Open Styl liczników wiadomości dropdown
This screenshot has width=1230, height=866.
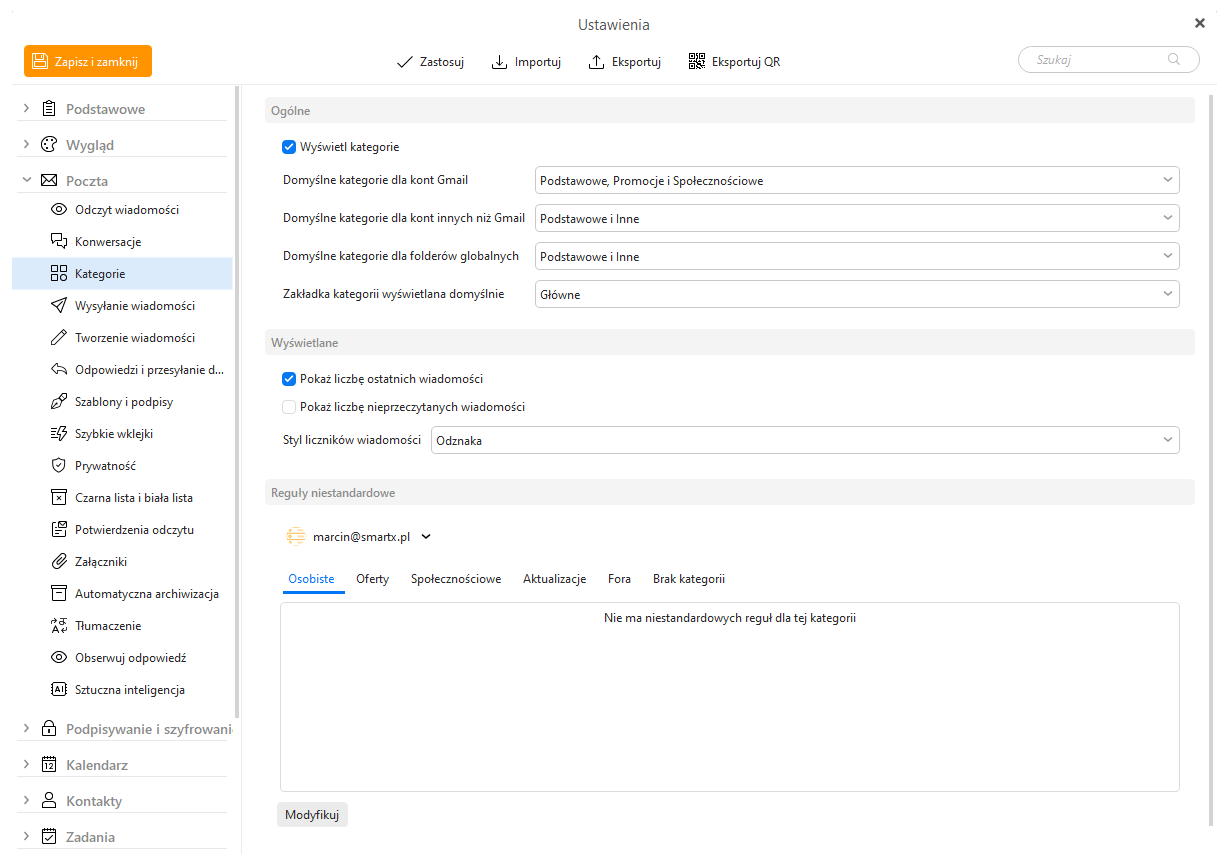point(804,440)
